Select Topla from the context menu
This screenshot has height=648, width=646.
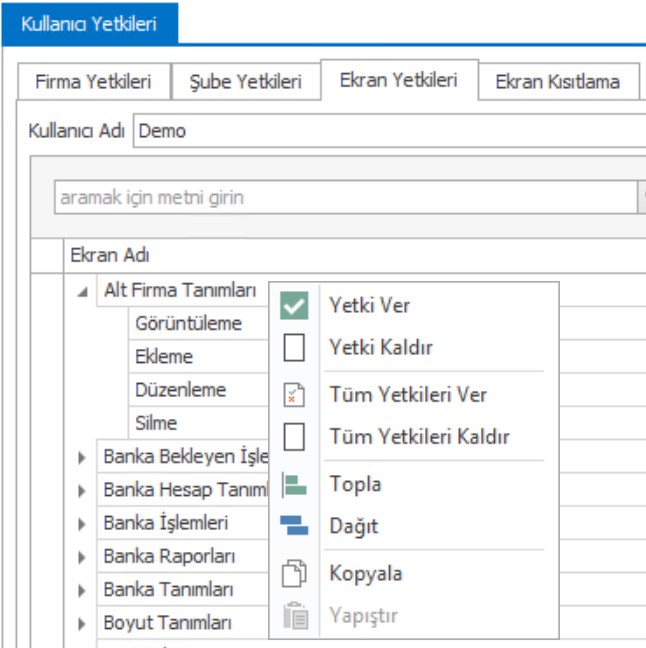click(414, 484)
